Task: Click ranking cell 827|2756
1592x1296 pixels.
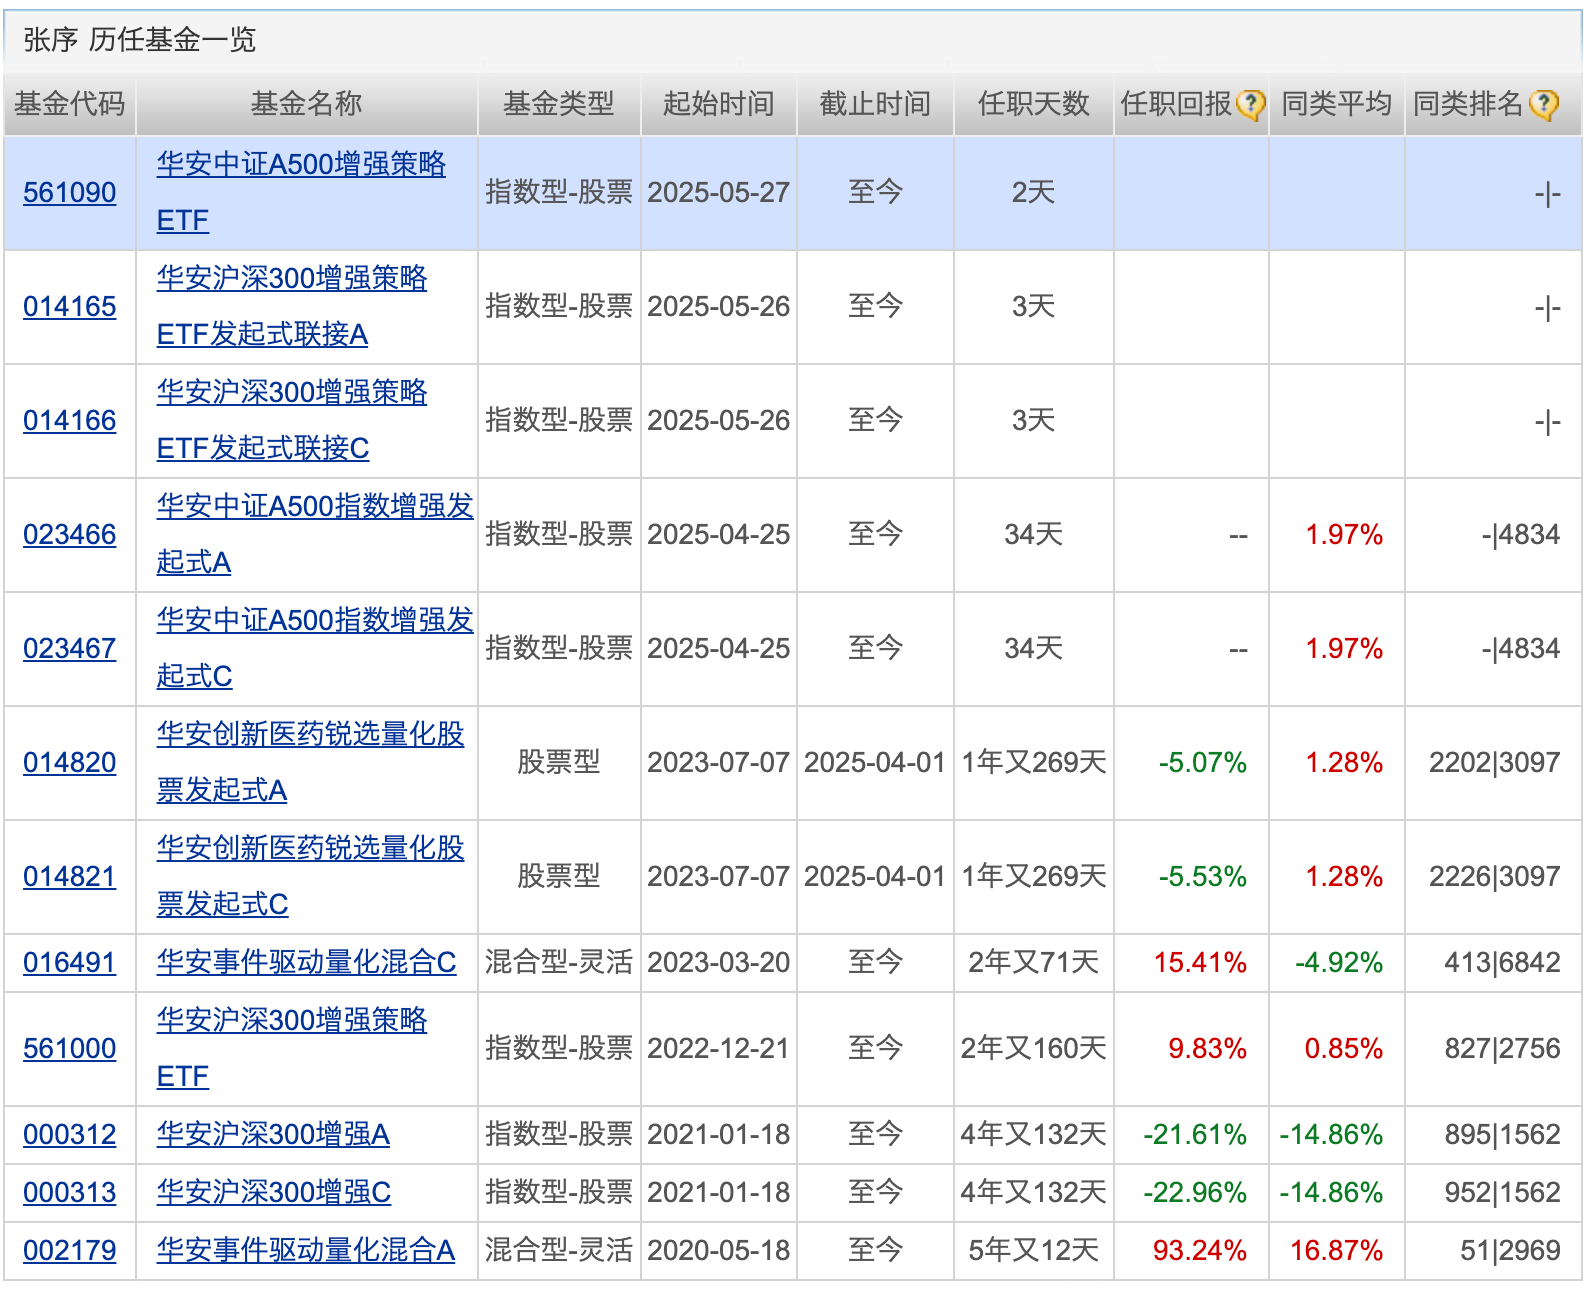Action: 1502,1049
